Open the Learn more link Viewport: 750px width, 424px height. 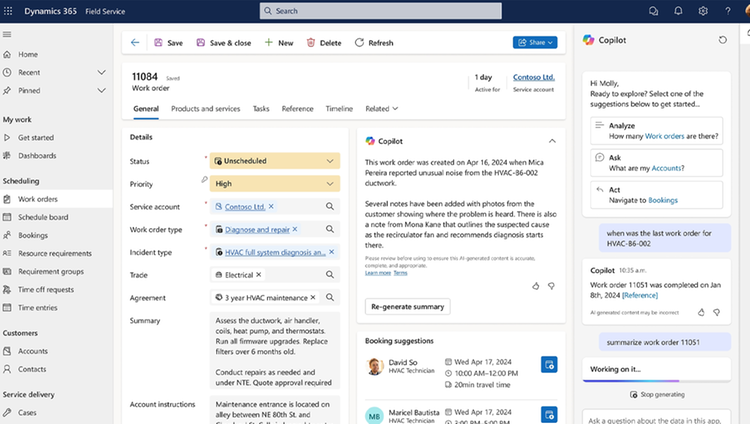(x=378, y=273)
